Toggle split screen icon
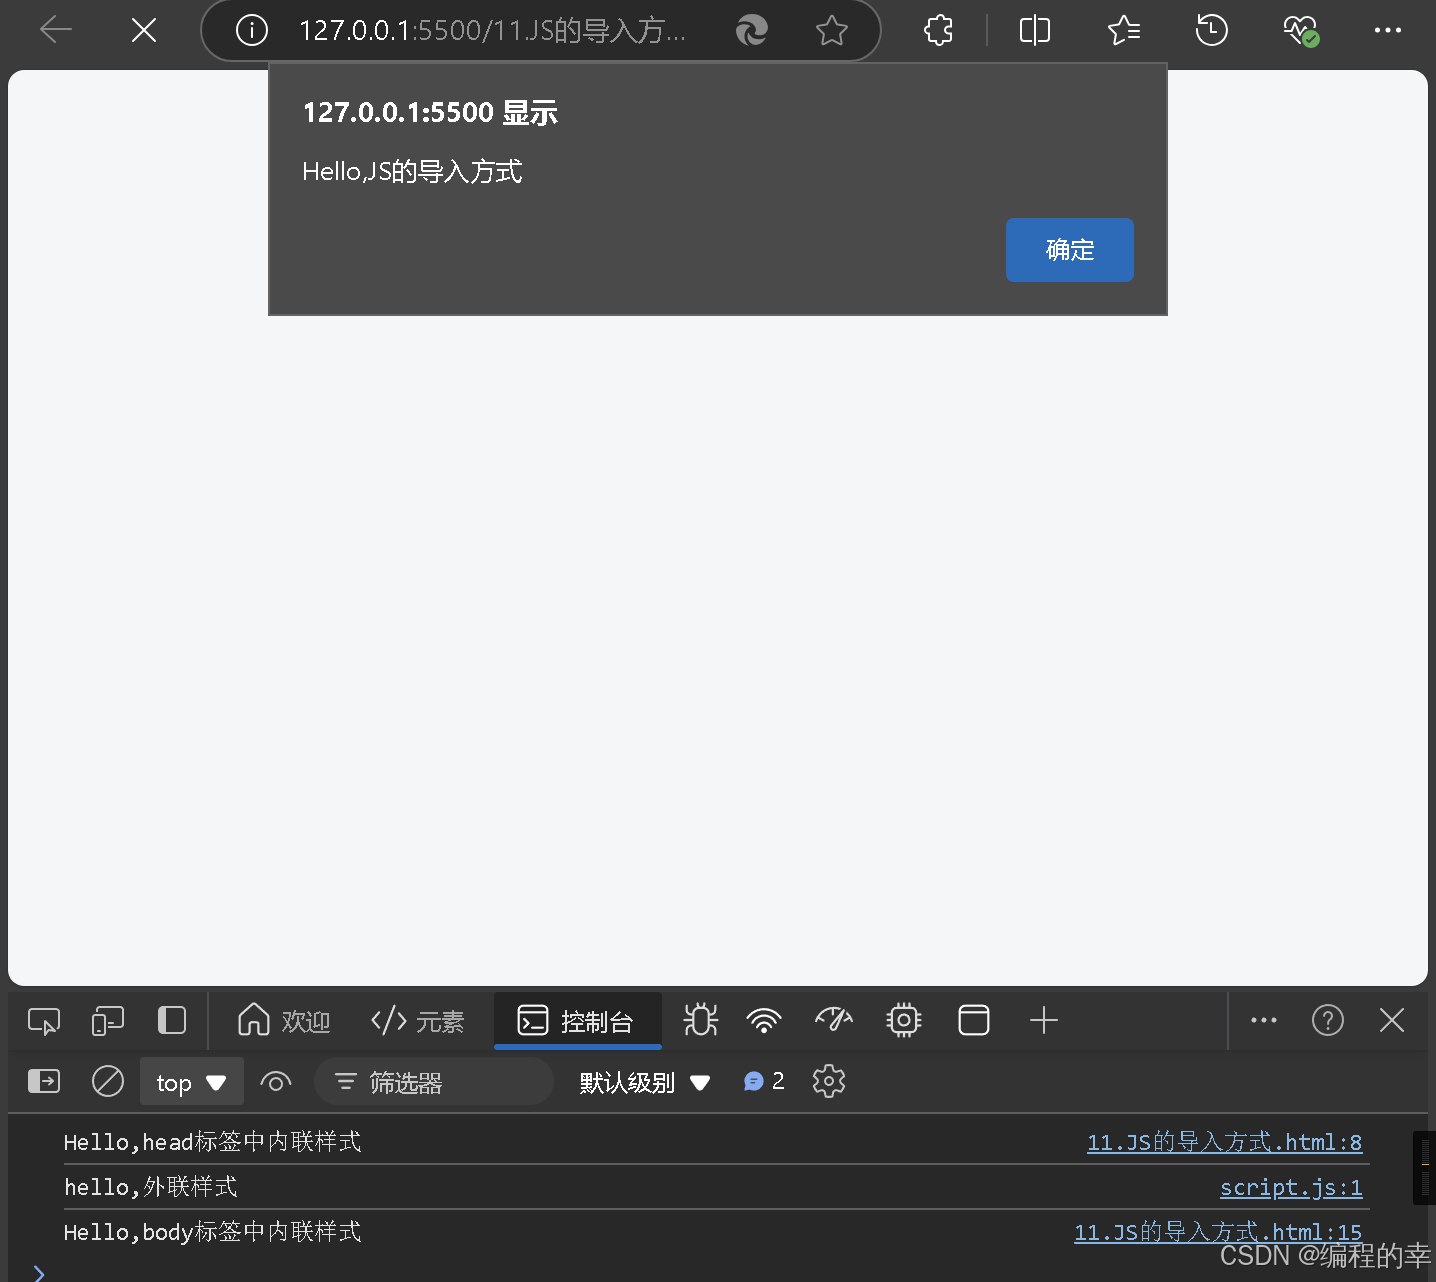 1035,31
